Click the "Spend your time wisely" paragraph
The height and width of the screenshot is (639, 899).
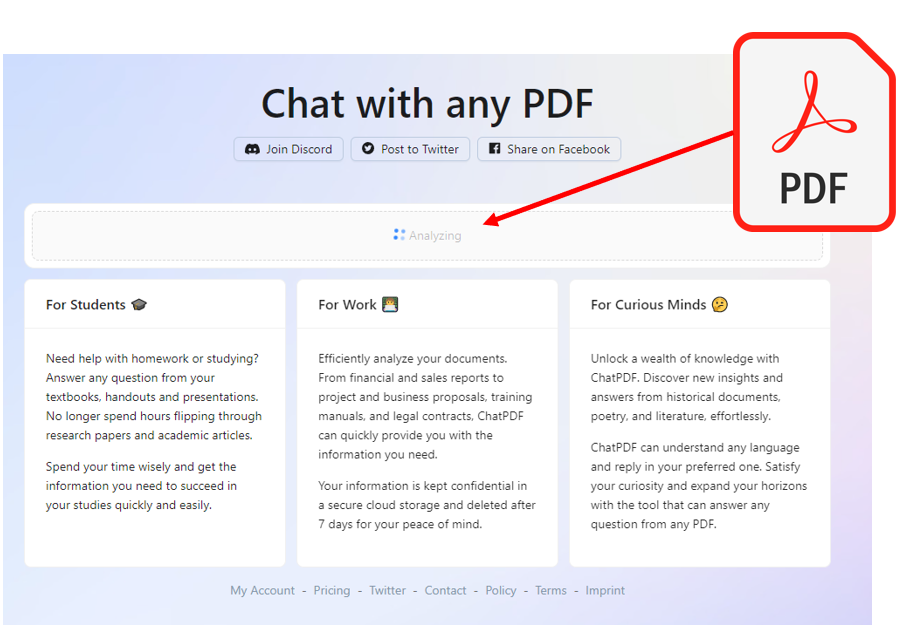142,485
